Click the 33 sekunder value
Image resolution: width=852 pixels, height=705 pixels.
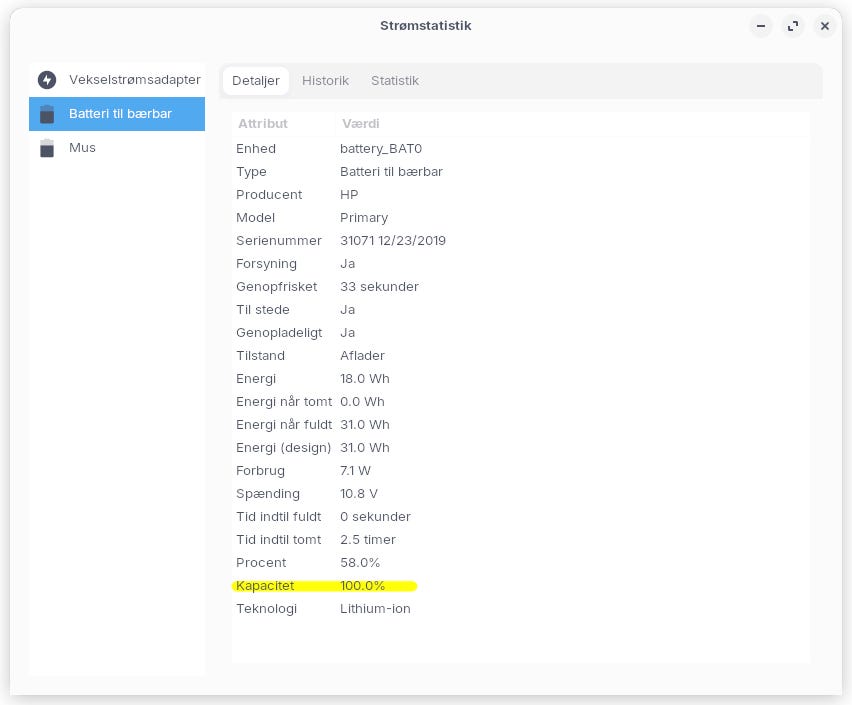pyautogui.click(x=379, y=286)
